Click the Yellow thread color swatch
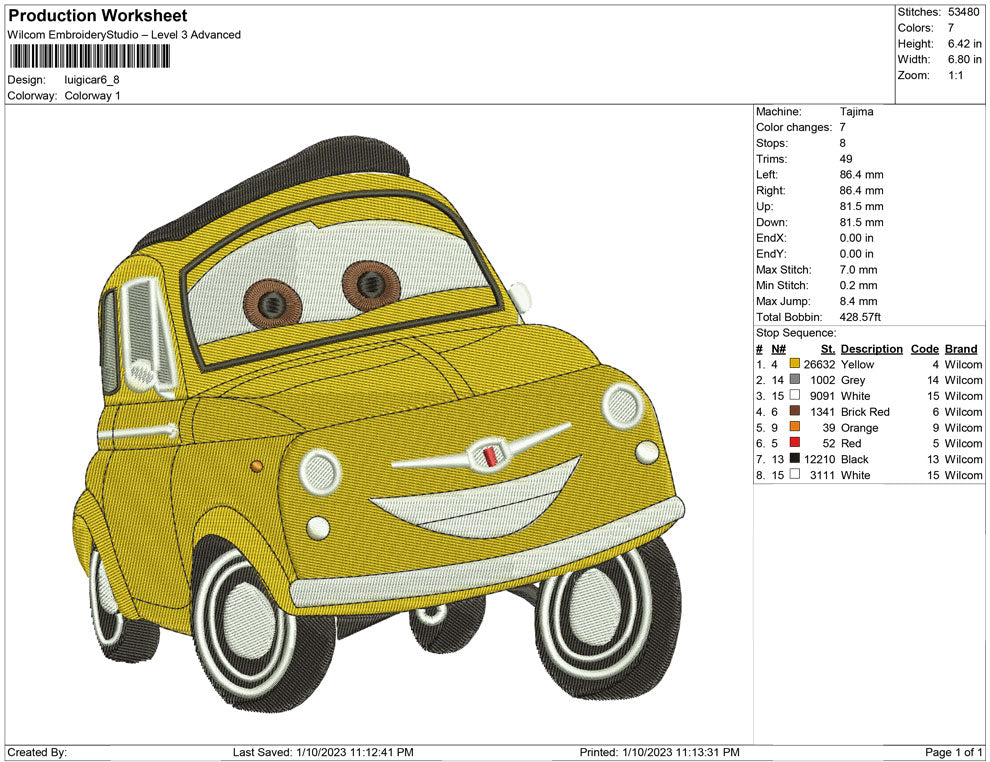 [795, 364]
